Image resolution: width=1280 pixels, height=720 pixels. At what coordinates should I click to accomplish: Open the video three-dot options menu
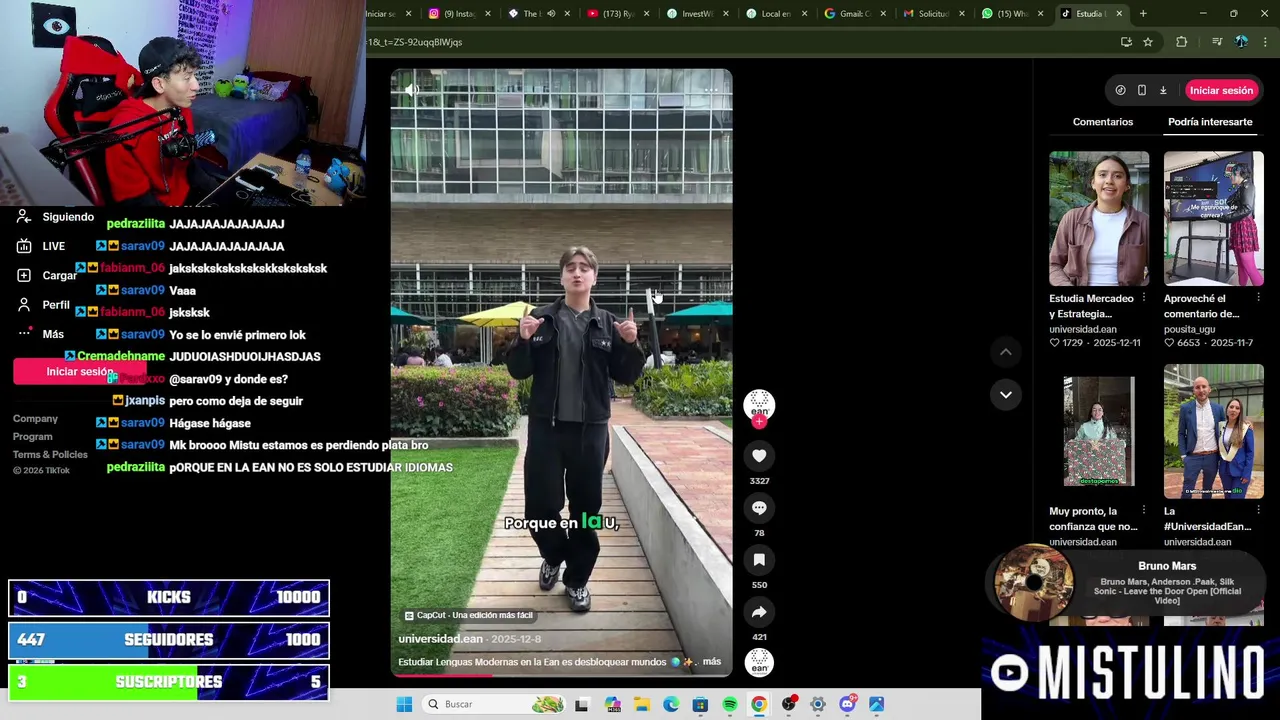point(710,89)
